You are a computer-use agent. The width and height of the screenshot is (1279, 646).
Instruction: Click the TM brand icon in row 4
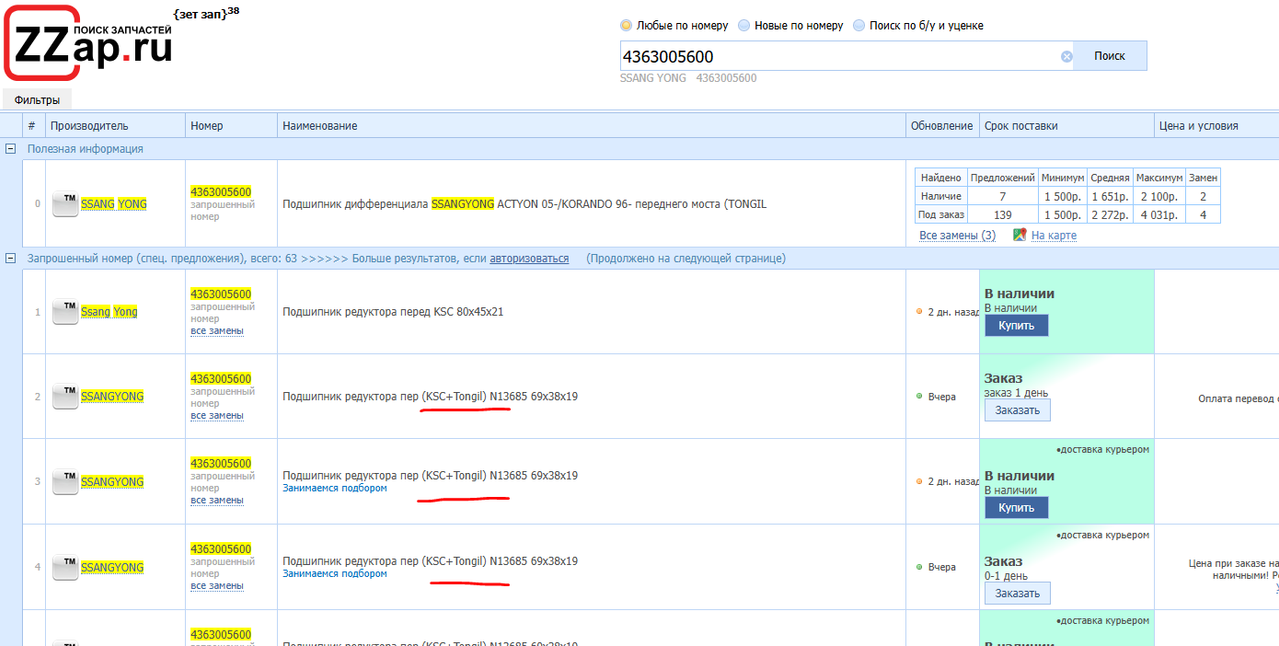[x=65, y=567]
